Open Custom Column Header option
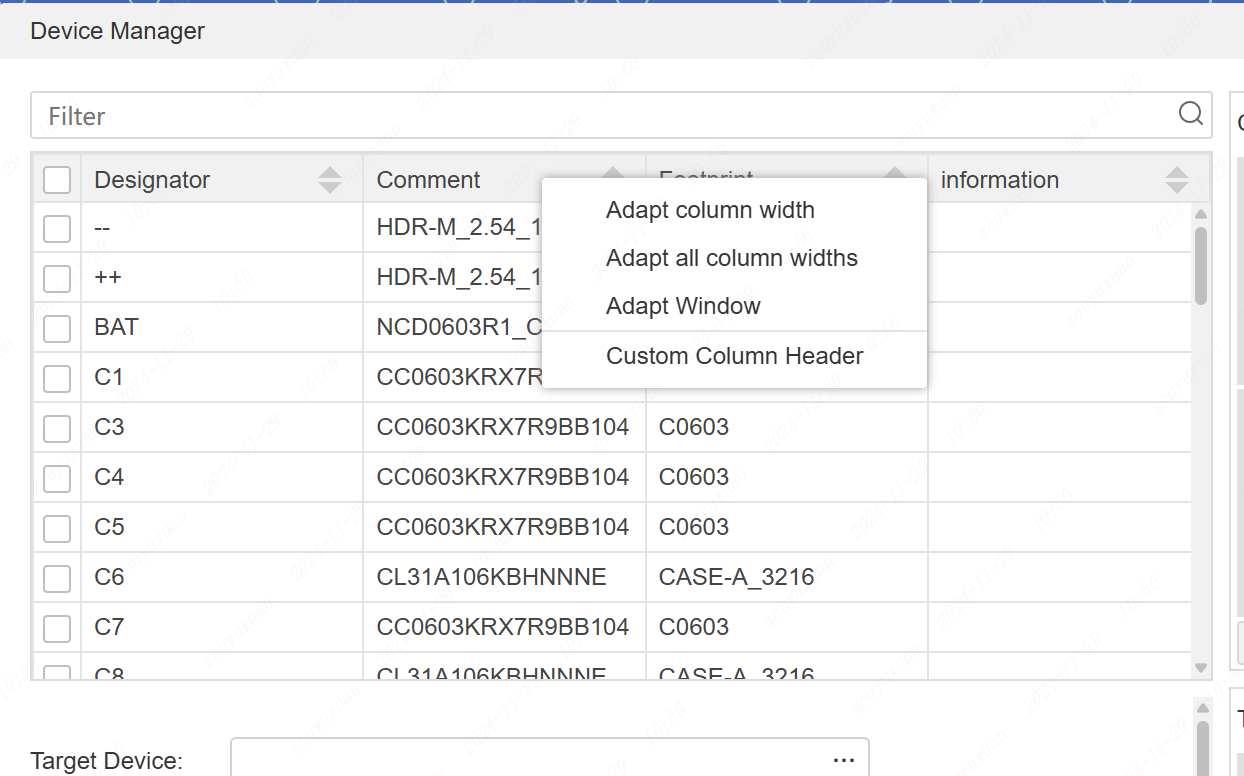1244x776 pixels. click(734, 356)
